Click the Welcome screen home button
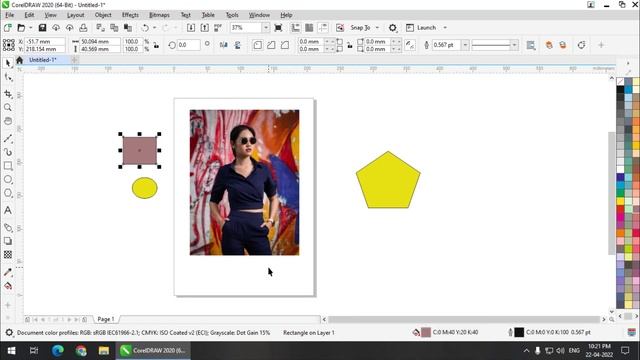Screen dimensions: 640x360 coord(19,60)
